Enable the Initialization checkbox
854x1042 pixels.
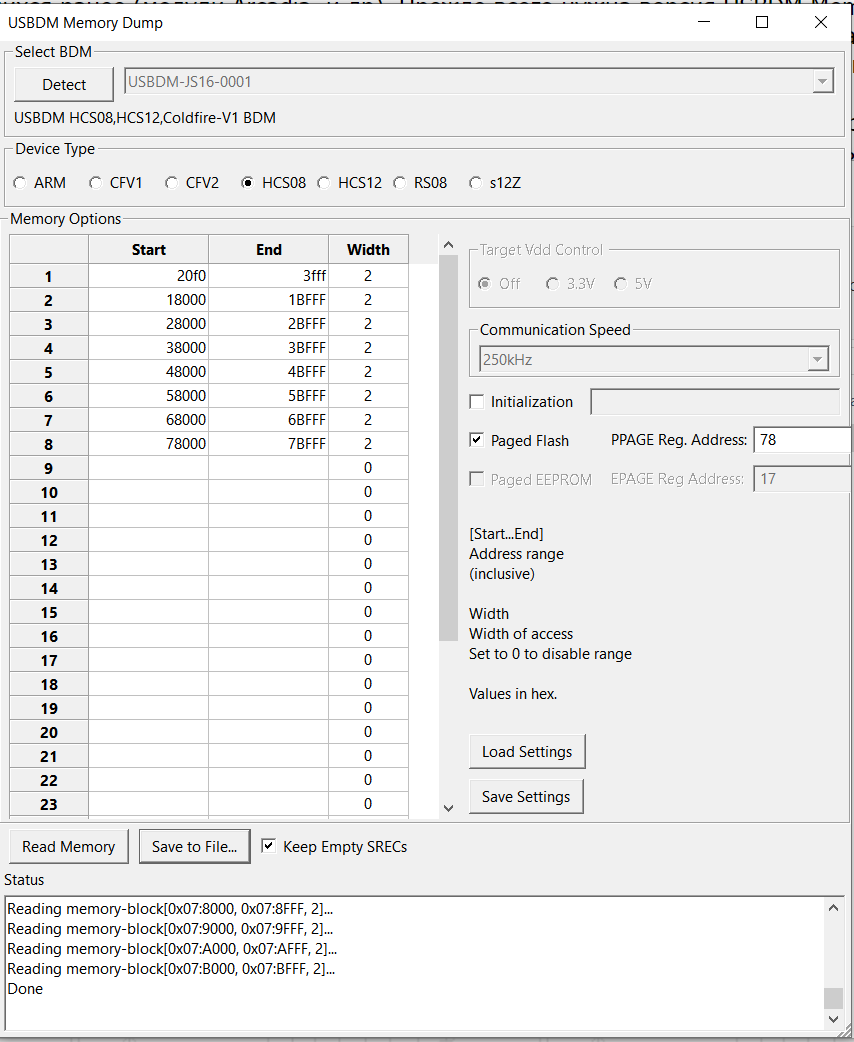click(477, 402)
